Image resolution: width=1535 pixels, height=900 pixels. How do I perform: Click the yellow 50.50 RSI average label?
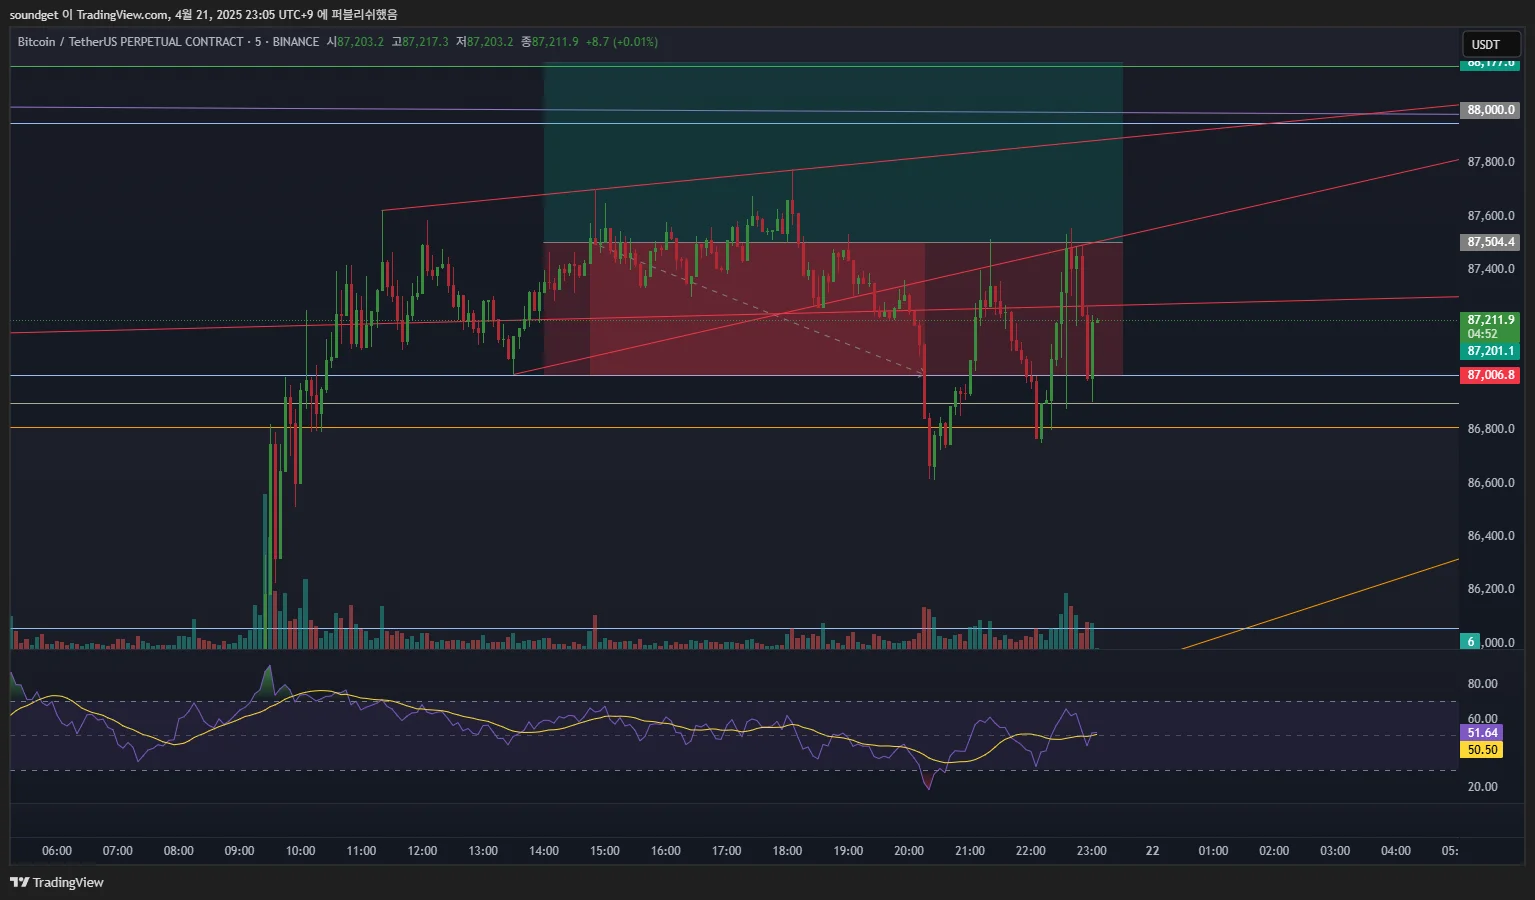tap(1481, 750)
